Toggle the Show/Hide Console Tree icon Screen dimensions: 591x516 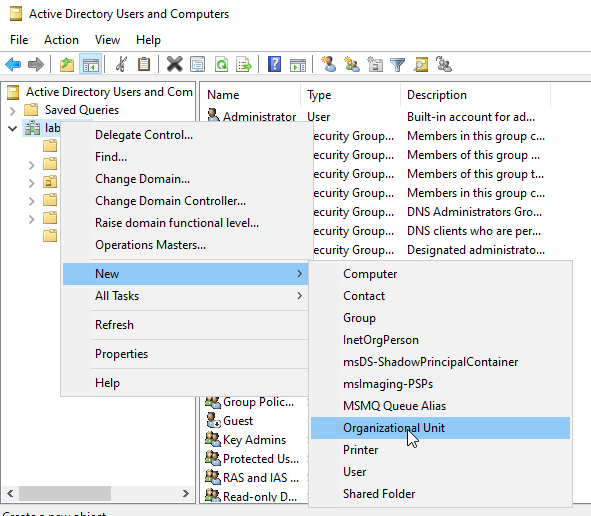[90, 64]
